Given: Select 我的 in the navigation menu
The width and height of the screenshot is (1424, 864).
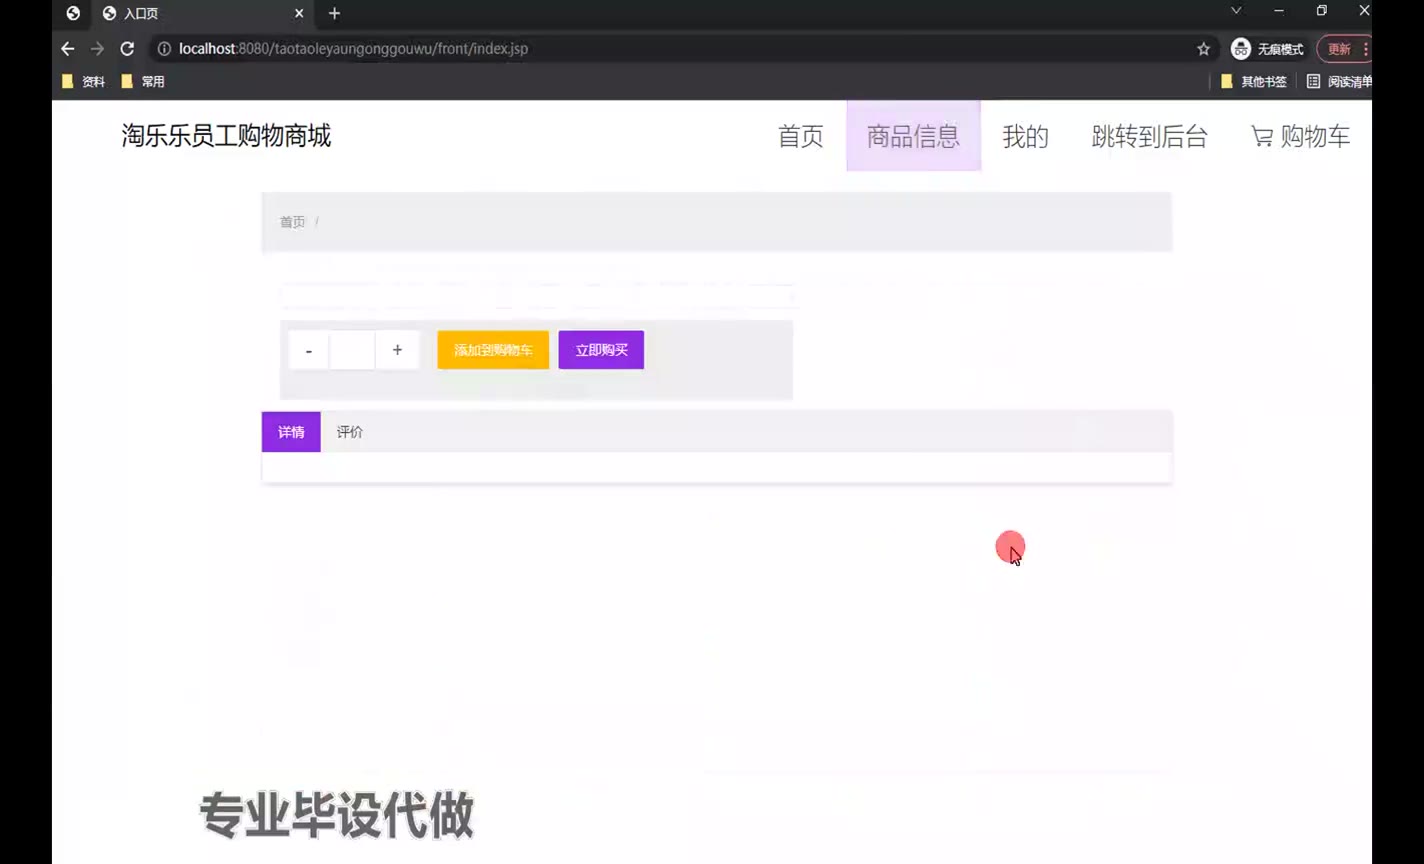Looking at the screenshot, I should pyautogui.click(x=1025, y=137).
